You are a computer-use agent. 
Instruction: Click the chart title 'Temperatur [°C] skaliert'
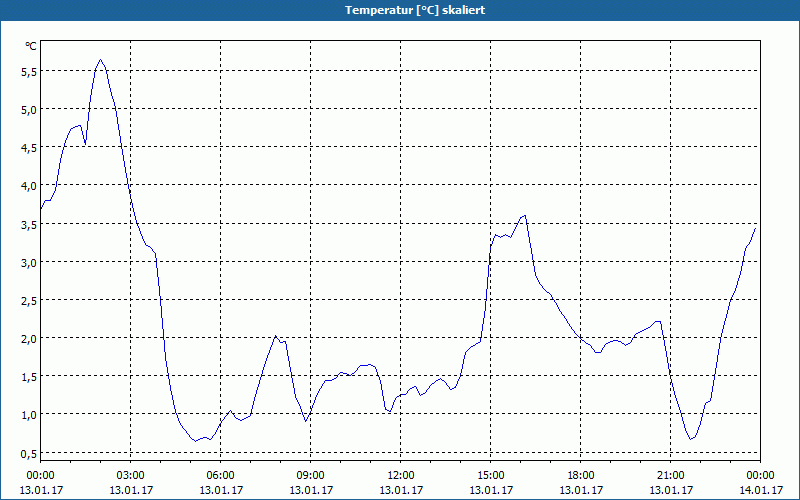(x=415, y=10)
